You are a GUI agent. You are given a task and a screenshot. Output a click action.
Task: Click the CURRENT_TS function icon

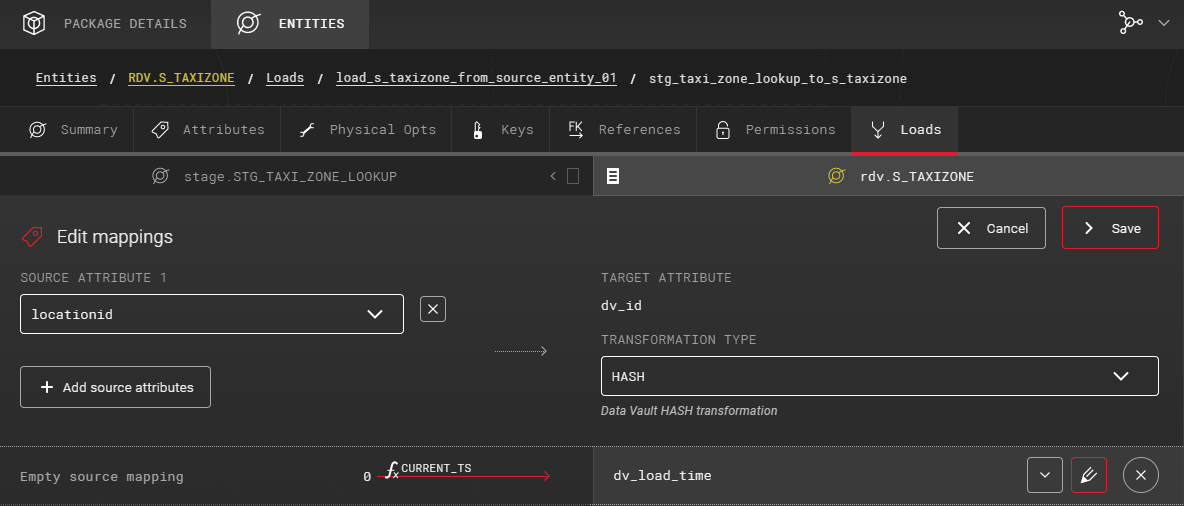click(393, 470)
